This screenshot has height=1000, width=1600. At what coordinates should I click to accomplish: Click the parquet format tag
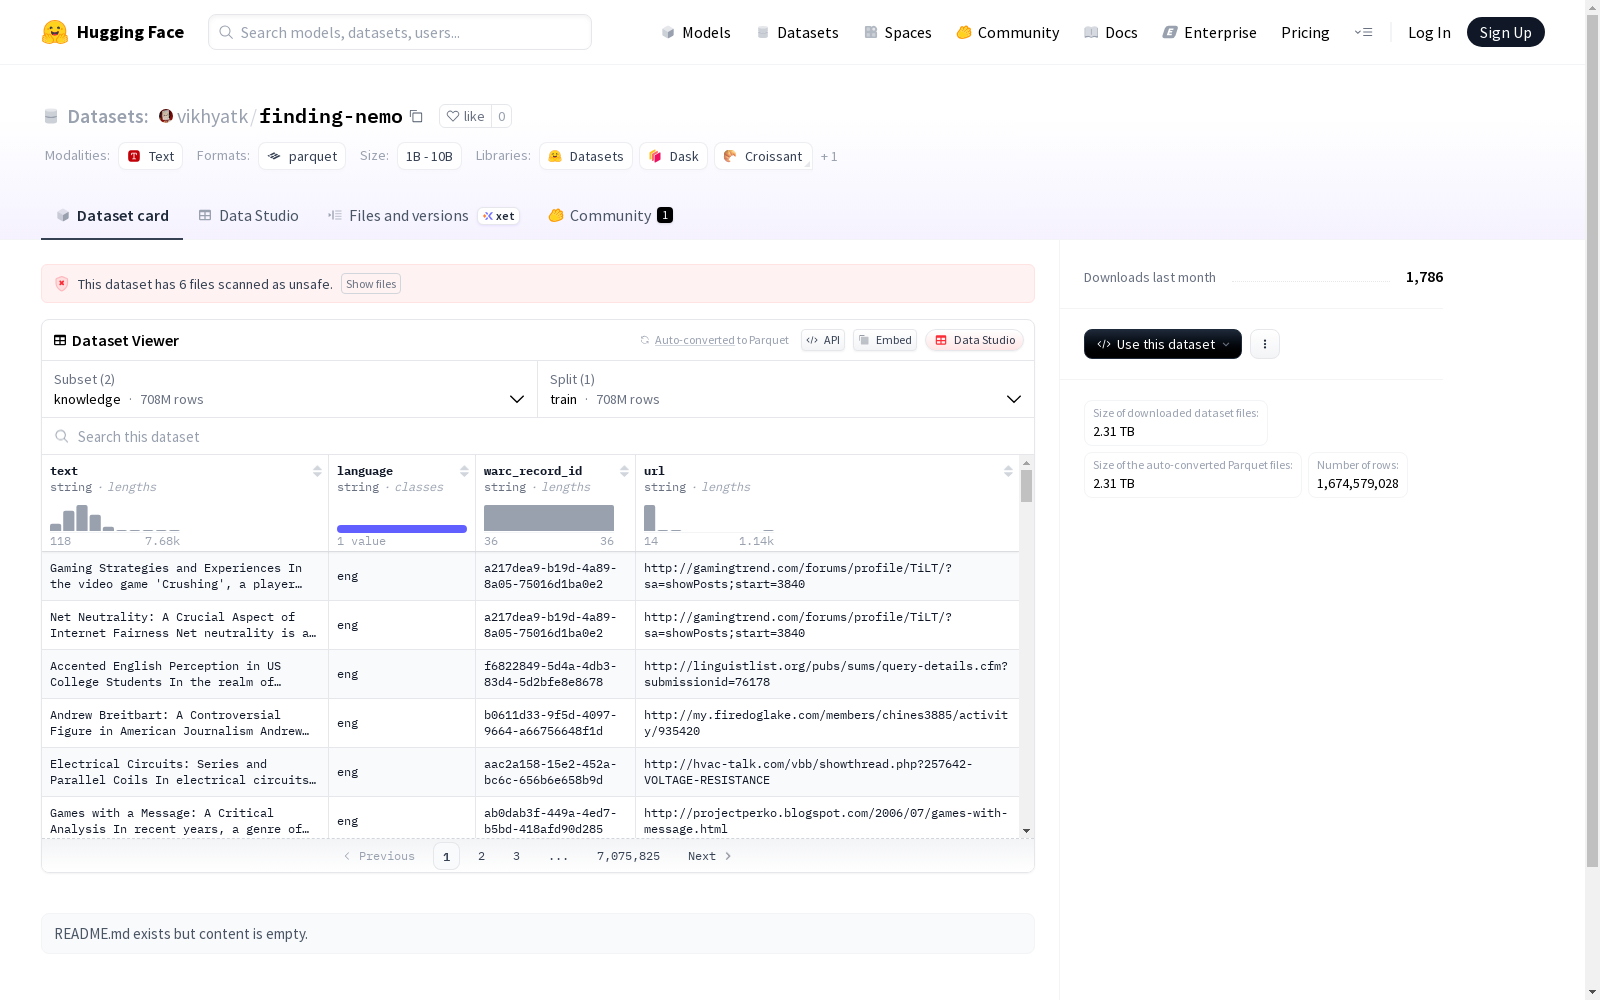[302, 156]
